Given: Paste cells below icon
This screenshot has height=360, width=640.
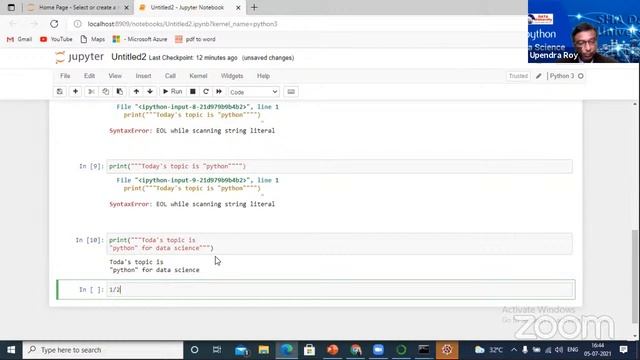Looking at the screenshot, I should [x=120, y=91].
